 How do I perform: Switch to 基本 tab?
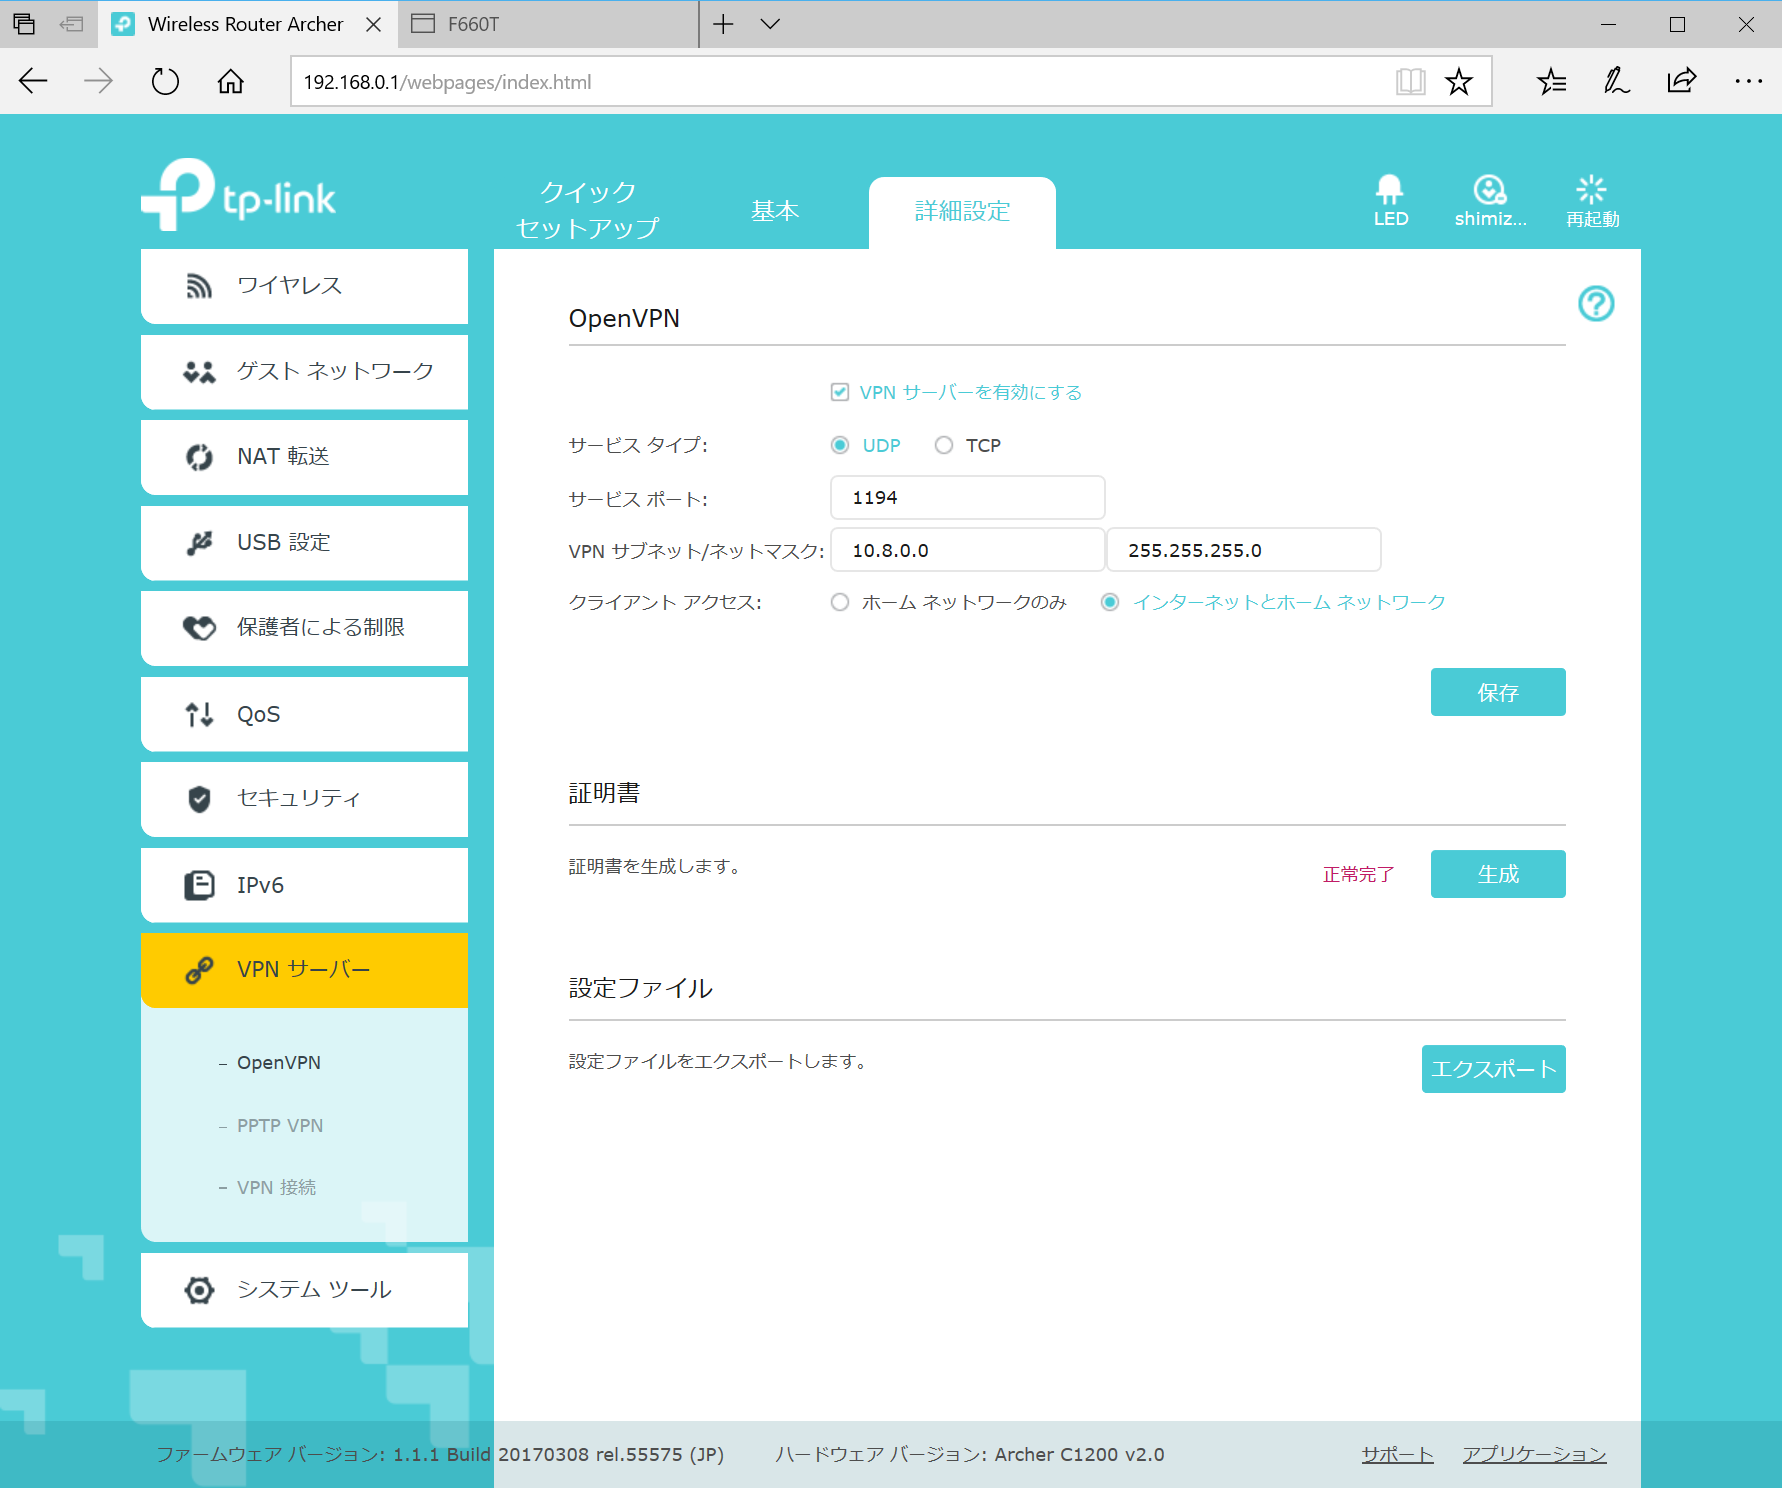(775, 211)
